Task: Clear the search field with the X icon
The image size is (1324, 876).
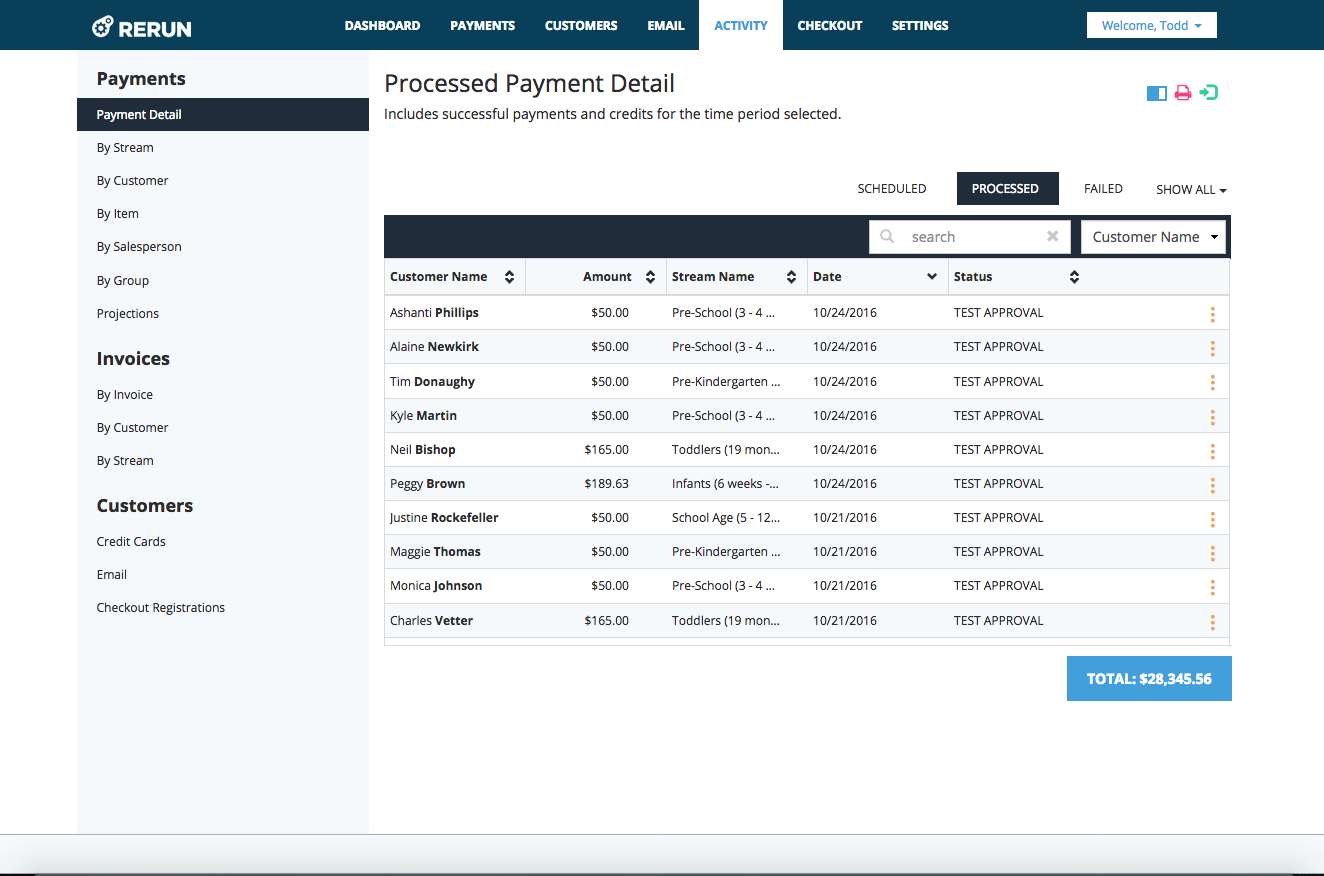Action: tap(1052, 237)
